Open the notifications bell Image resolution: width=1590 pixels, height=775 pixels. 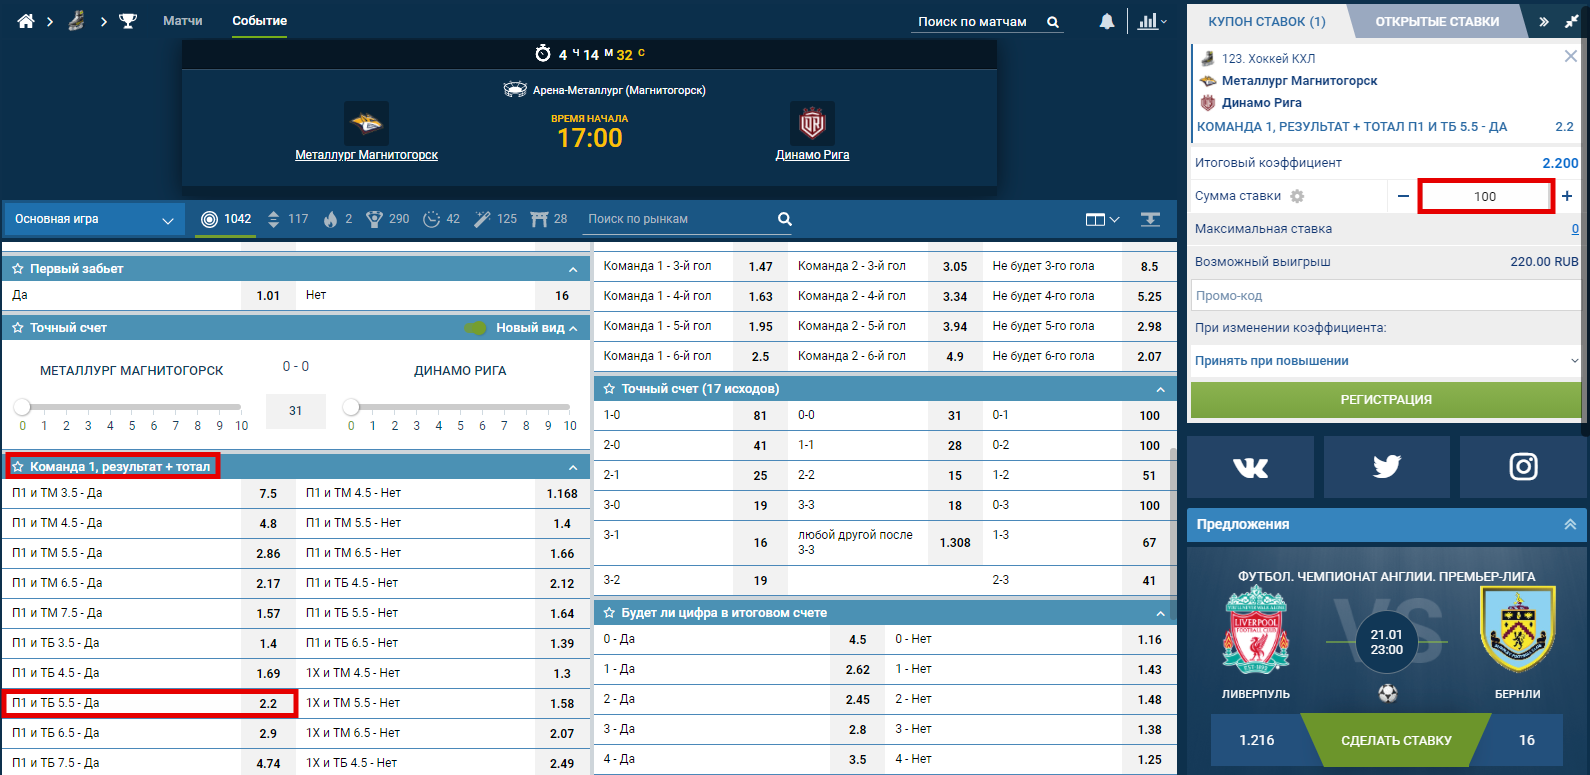[x=1107, y=21]
